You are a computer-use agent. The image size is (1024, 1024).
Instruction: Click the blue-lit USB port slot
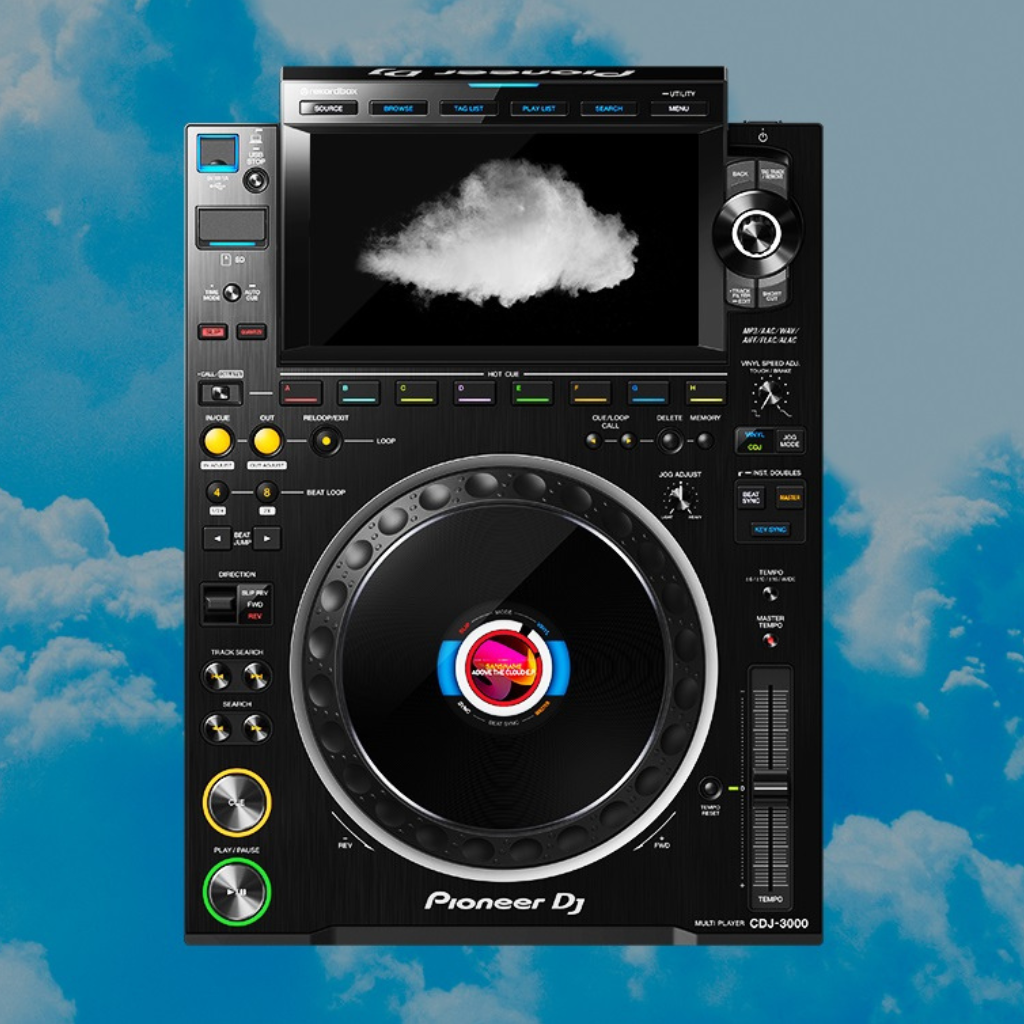[x=218, y=154]
